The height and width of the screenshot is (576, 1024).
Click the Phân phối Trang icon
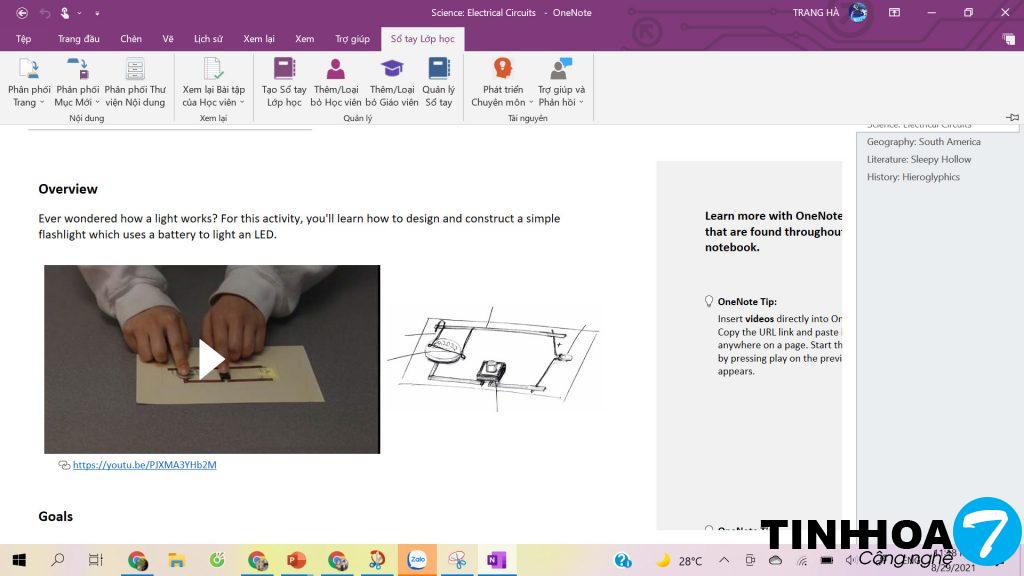(x=29, y=70)
